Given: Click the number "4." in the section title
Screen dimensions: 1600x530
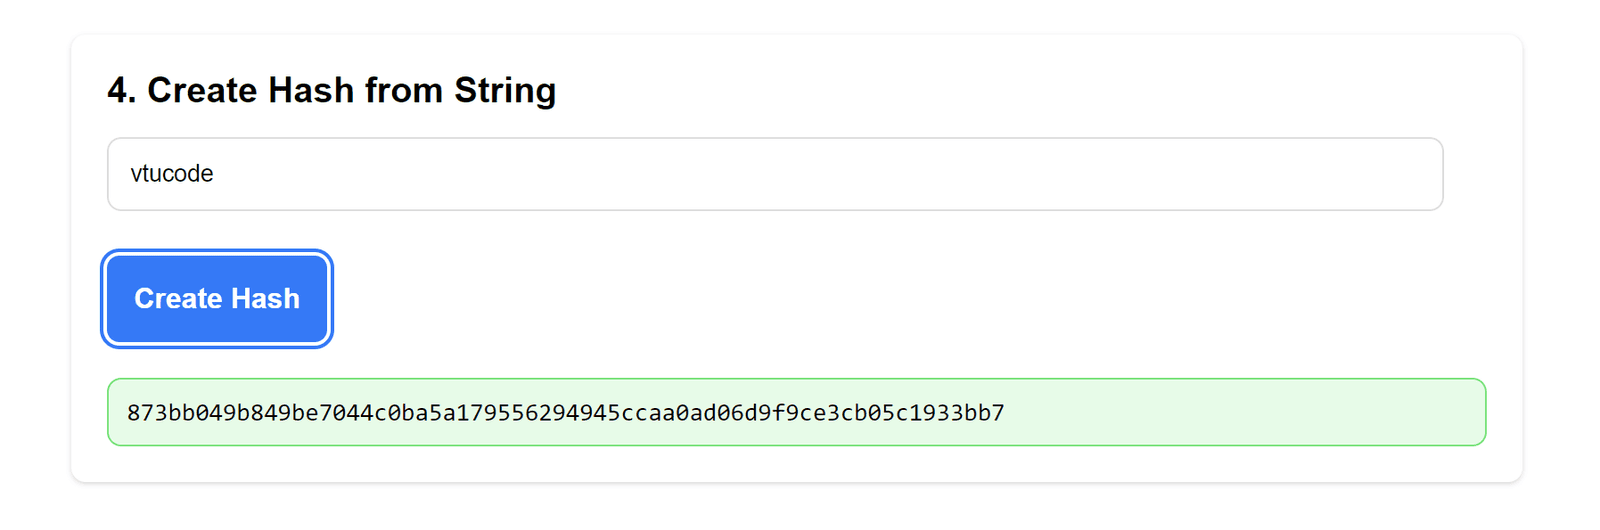Looking at the screenshot, I should coord(122,90).
